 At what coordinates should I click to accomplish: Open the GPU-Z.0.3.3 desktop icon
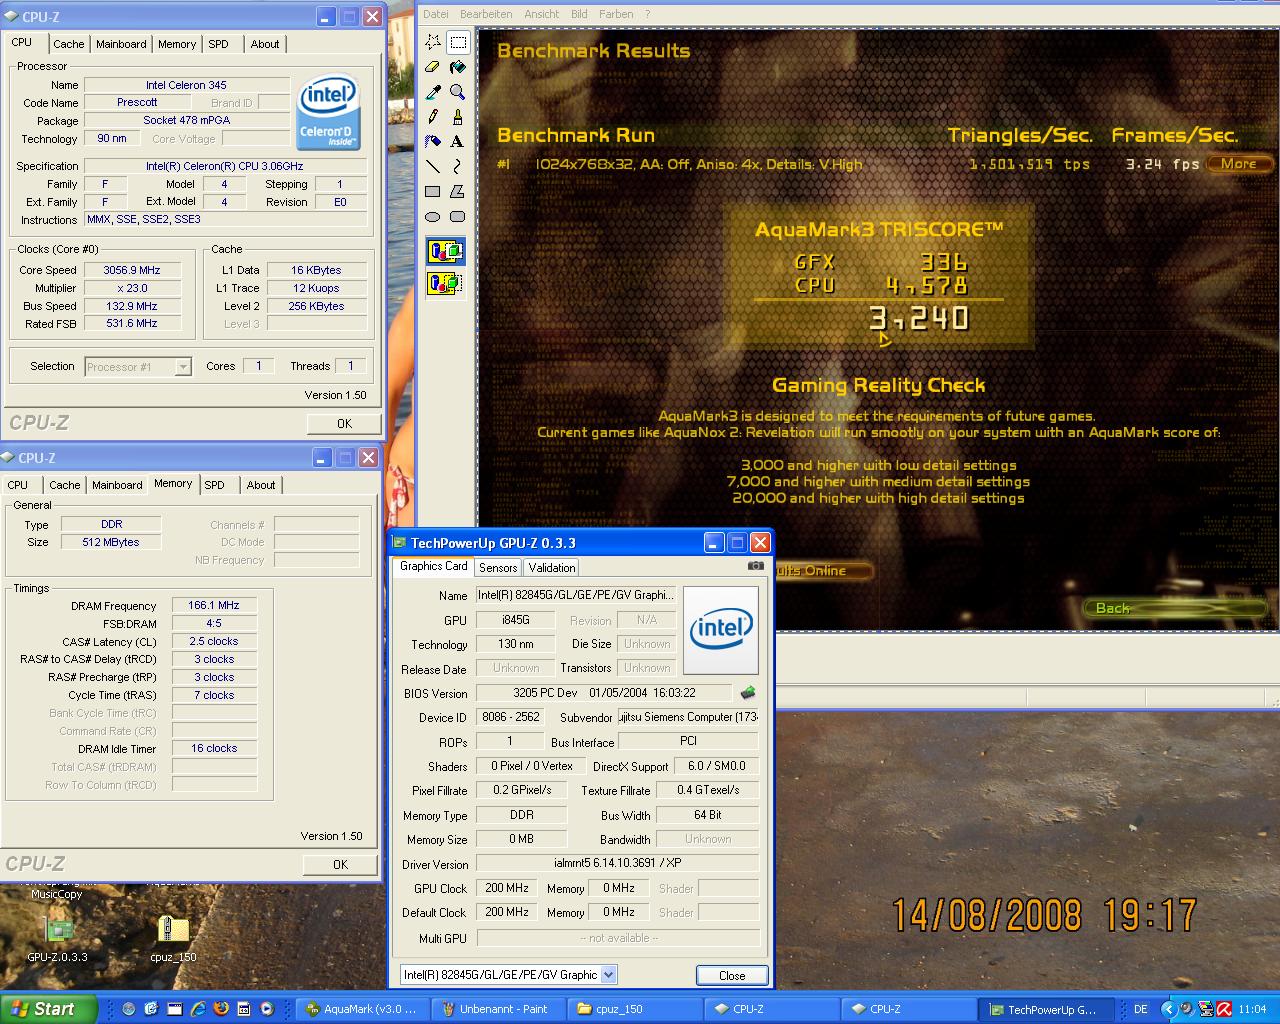click(57, 938)
